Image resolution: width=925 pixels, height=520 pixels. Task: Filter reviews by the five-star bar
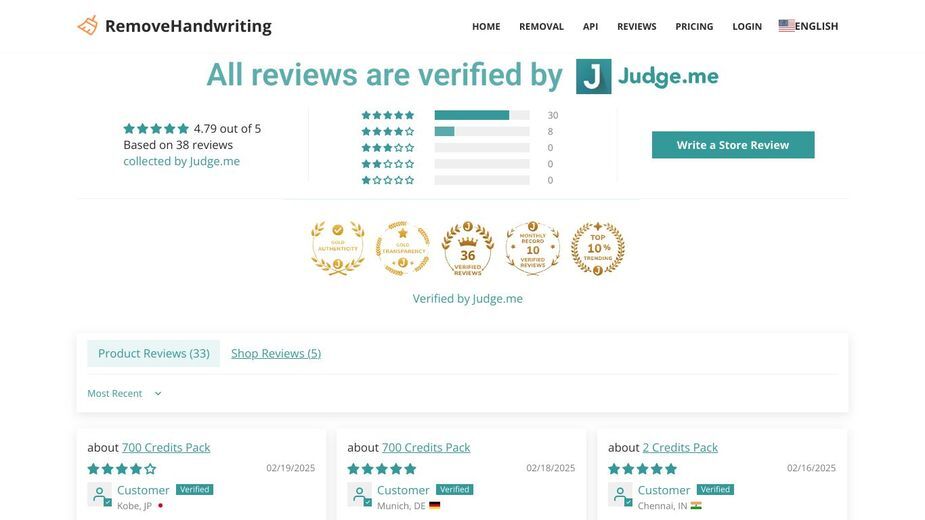coord(482,115)
